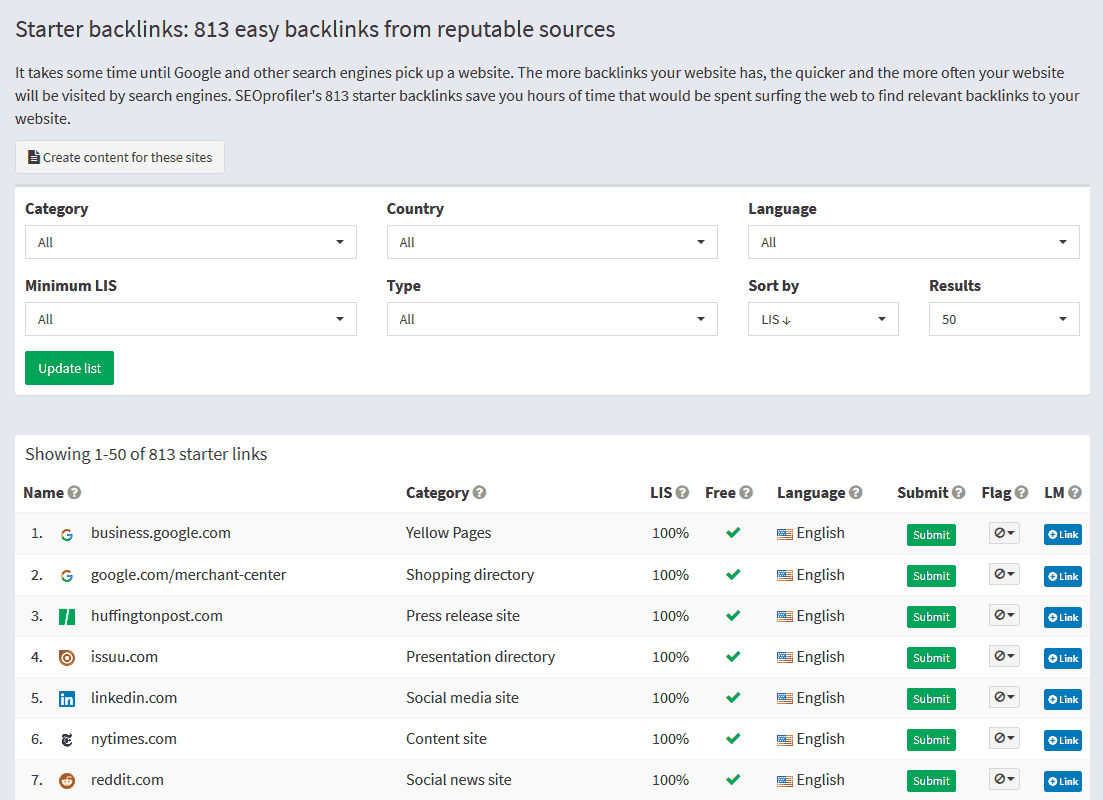Click the nytimes.com favicon
This screenshot has height=800, width=1103.
67,738
